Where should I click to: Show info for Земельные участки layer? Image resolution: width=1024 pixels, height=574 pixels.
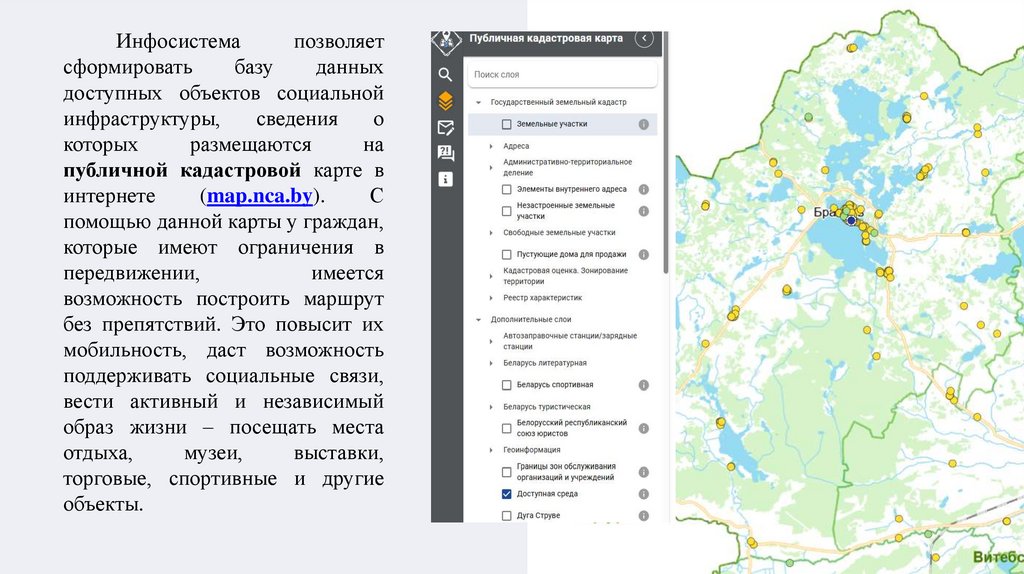coord(644,125)
